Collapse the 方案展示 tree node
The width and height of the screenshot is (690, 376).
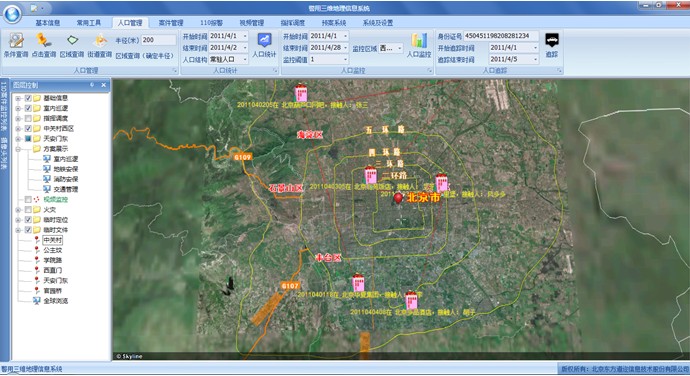[18, 149]
